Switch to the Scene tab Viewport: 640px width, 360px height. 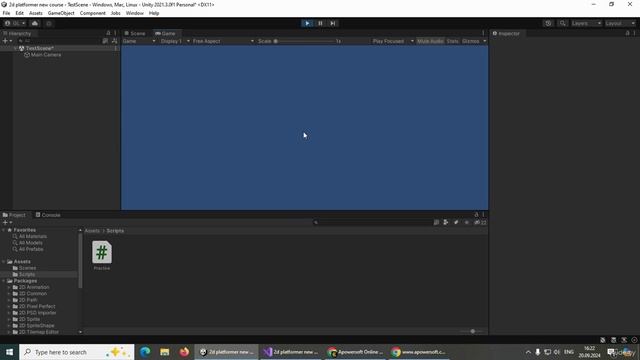tap(135, 33)
